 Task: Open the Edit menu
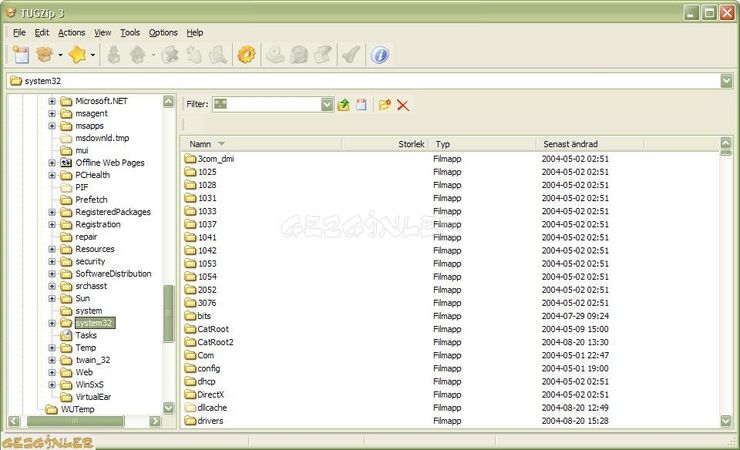(x=42, y=33)
